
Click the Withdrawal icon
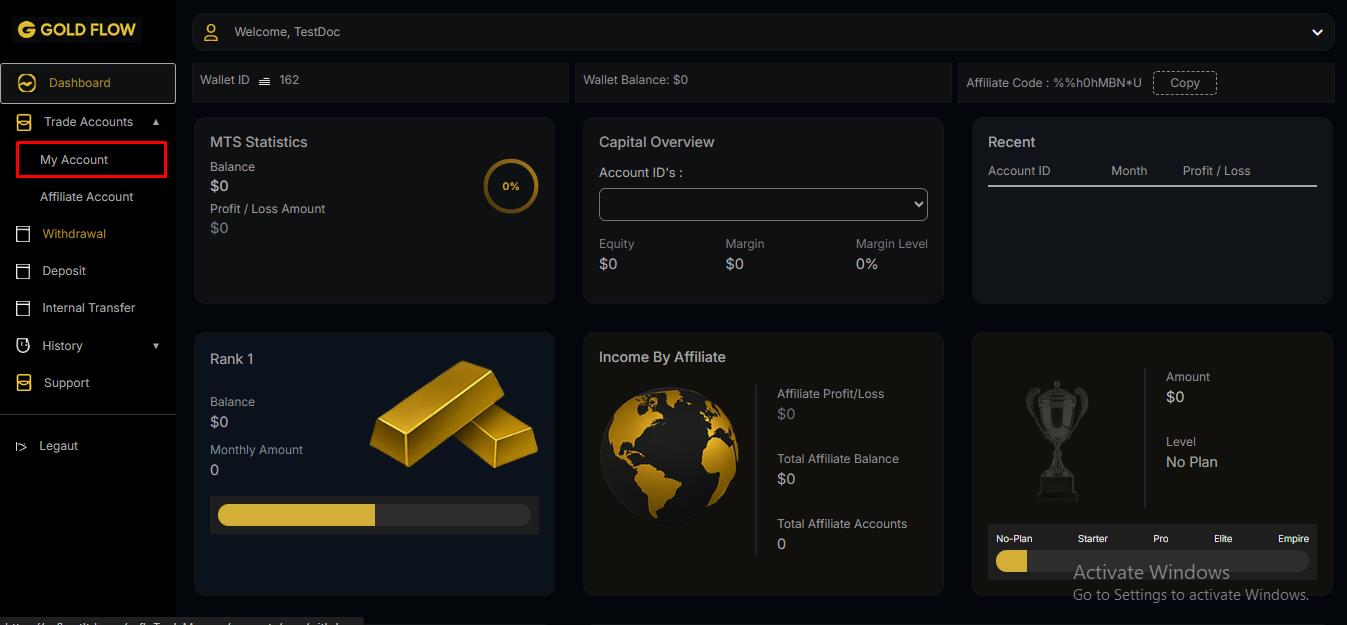[23, 233]
